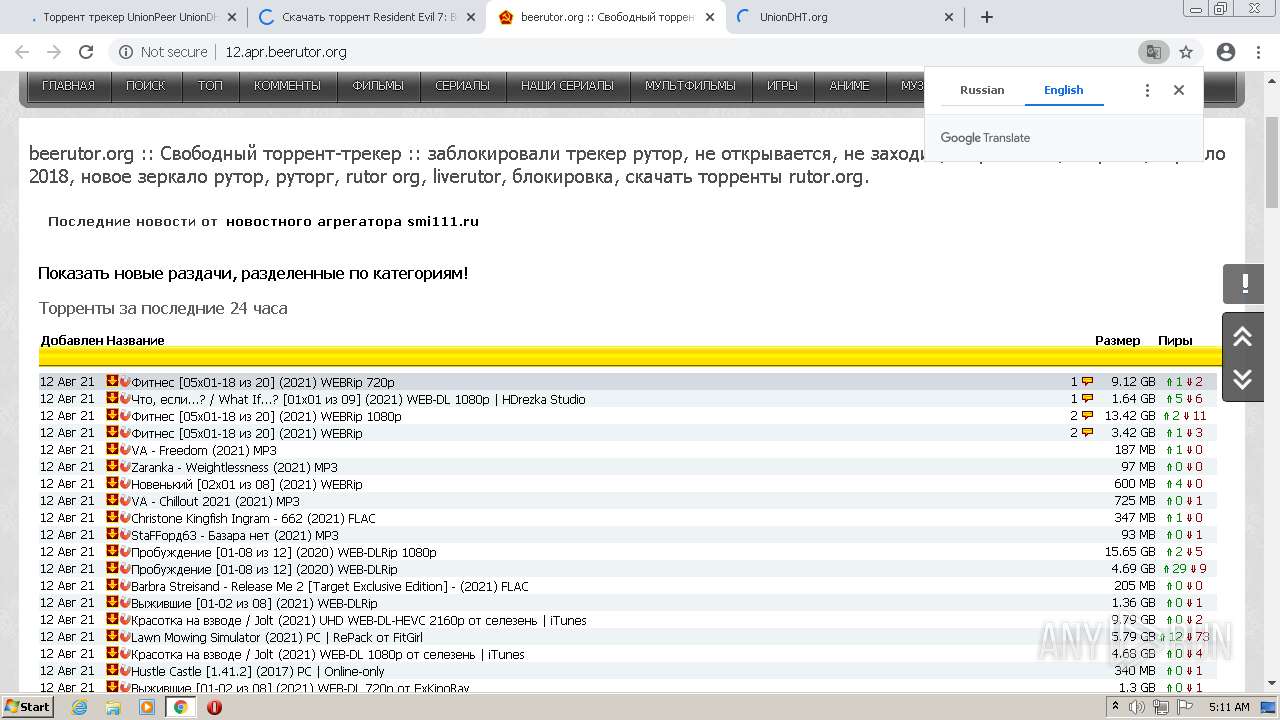Viewport: 1280px width, 720px height.
Task: Open torrent Фитнес [05x01-18 из 20] WEBRip 720p
Action: 263,382
